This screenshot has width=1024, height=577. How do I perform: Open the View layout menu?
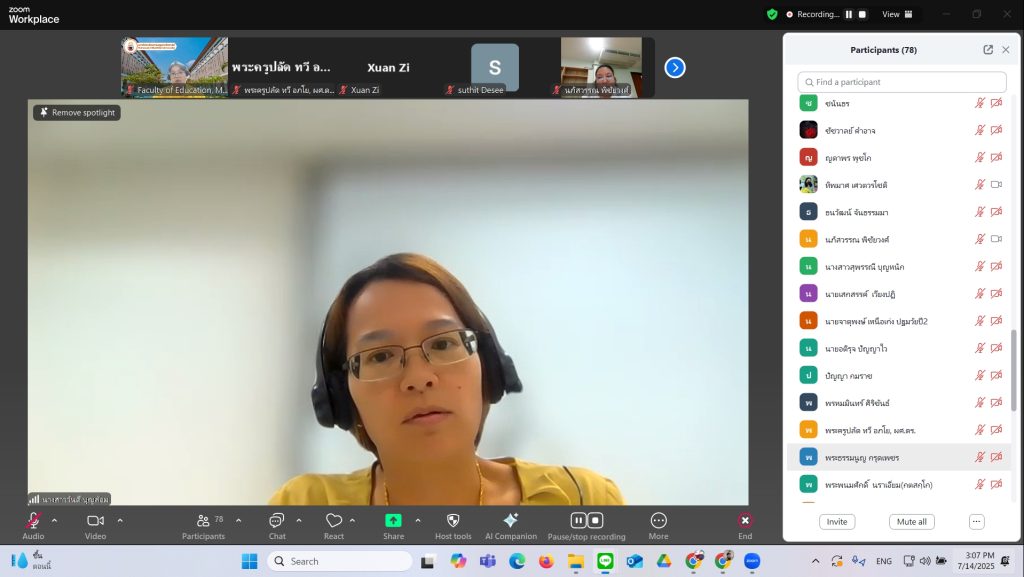click(897, 14)
